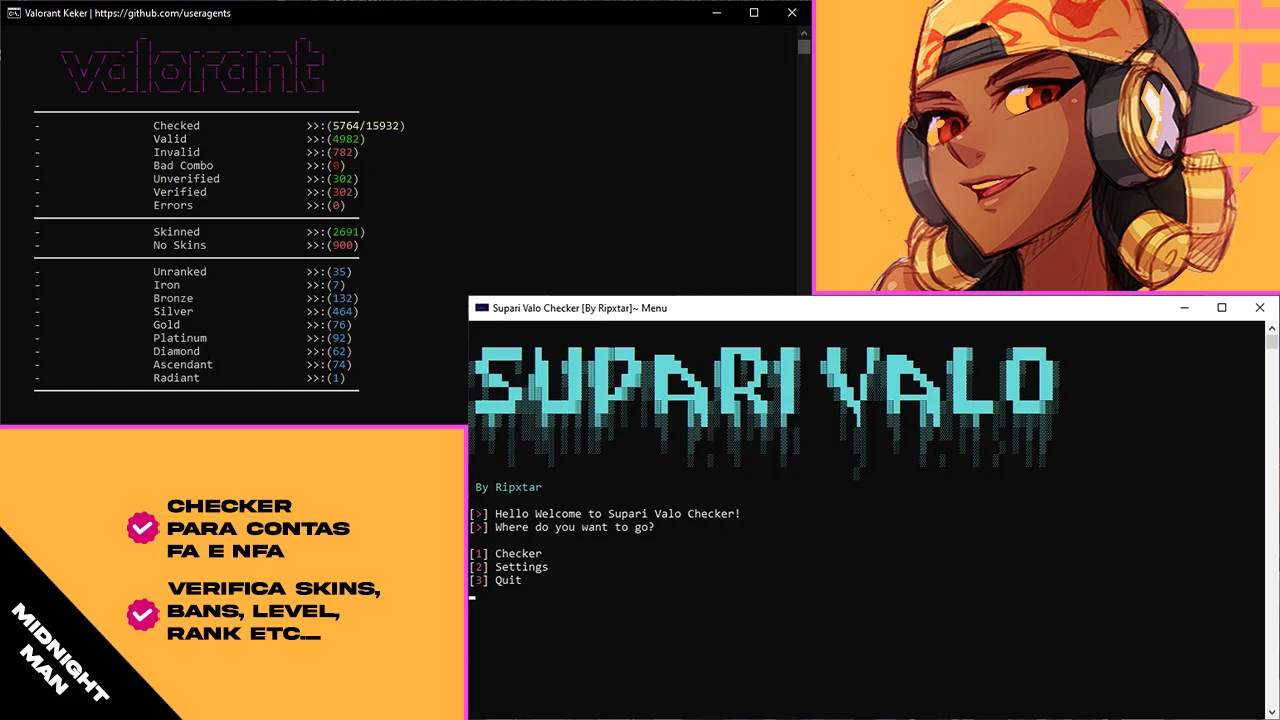This screenshot has width=1280, height=720.
Task: Minimize the Supari Valo Checker window
Action: pos(1184,308)
